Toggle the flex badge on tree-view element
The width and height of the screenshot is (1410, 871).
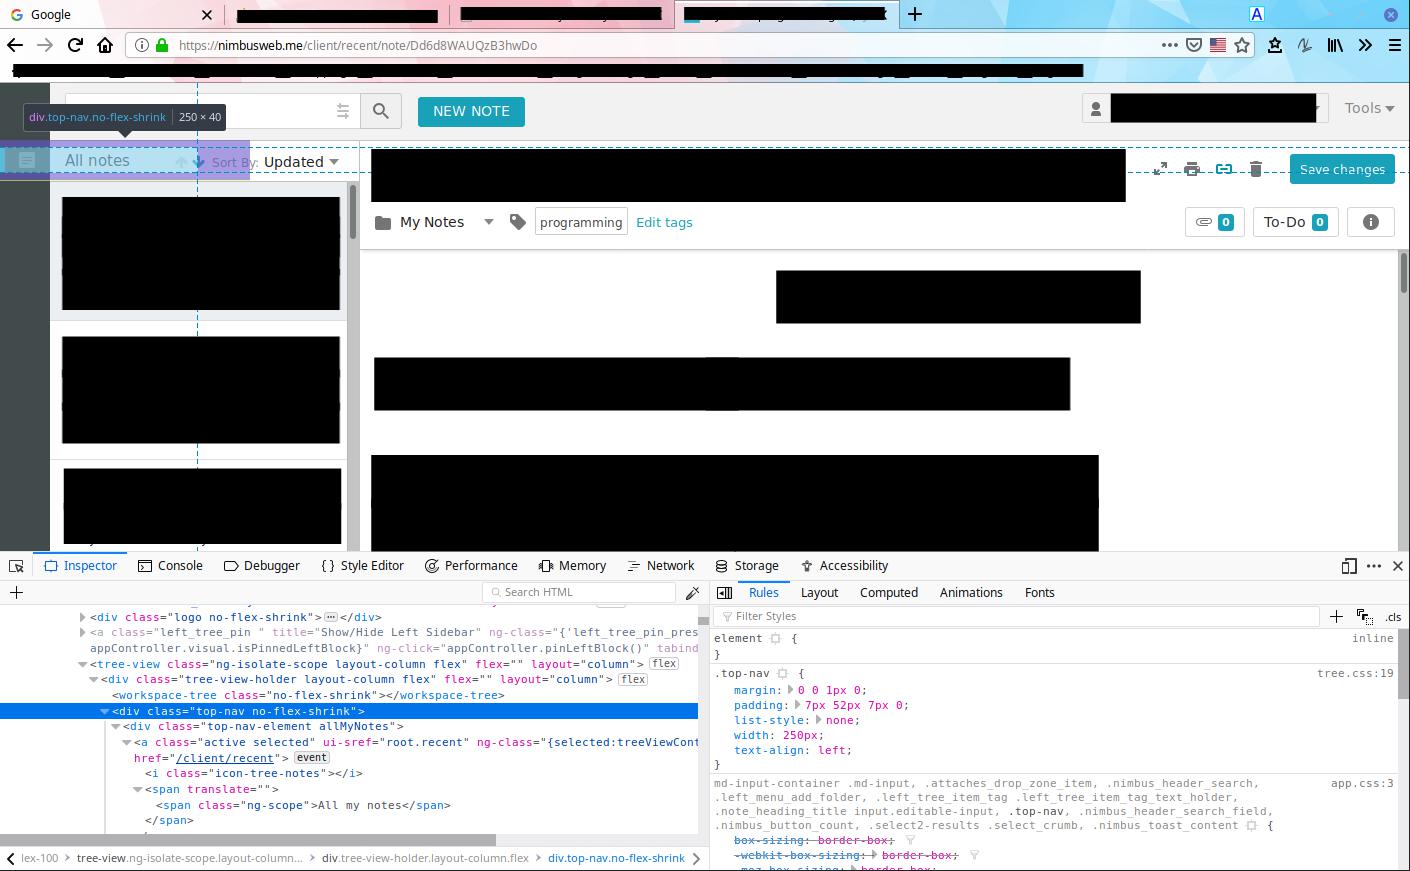pos(664,664)
